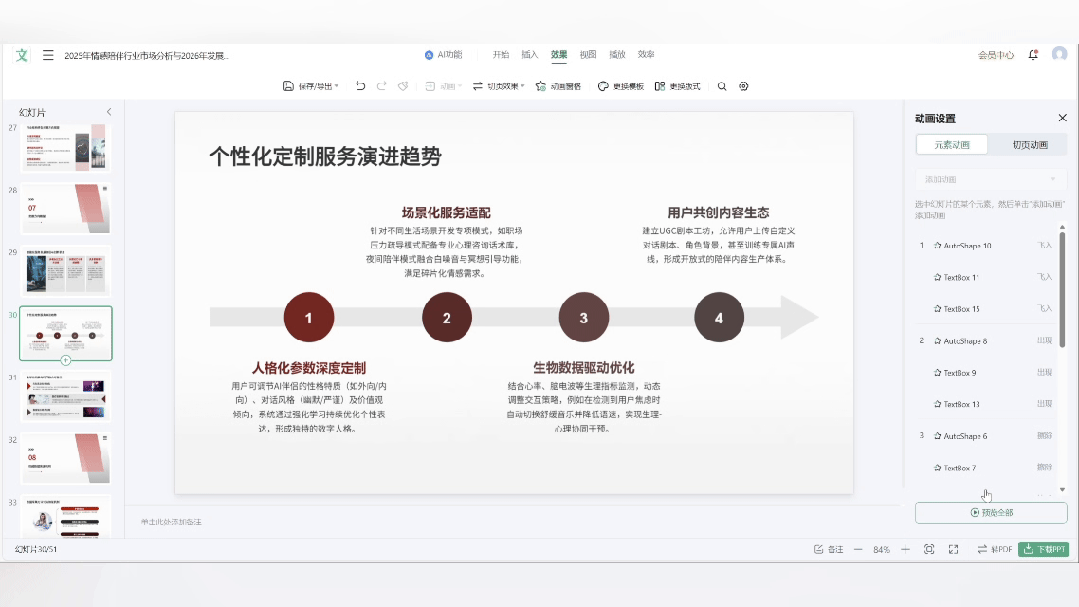Open the search magnifier icon
This screenshot has width=1079, height=607.
720,87
